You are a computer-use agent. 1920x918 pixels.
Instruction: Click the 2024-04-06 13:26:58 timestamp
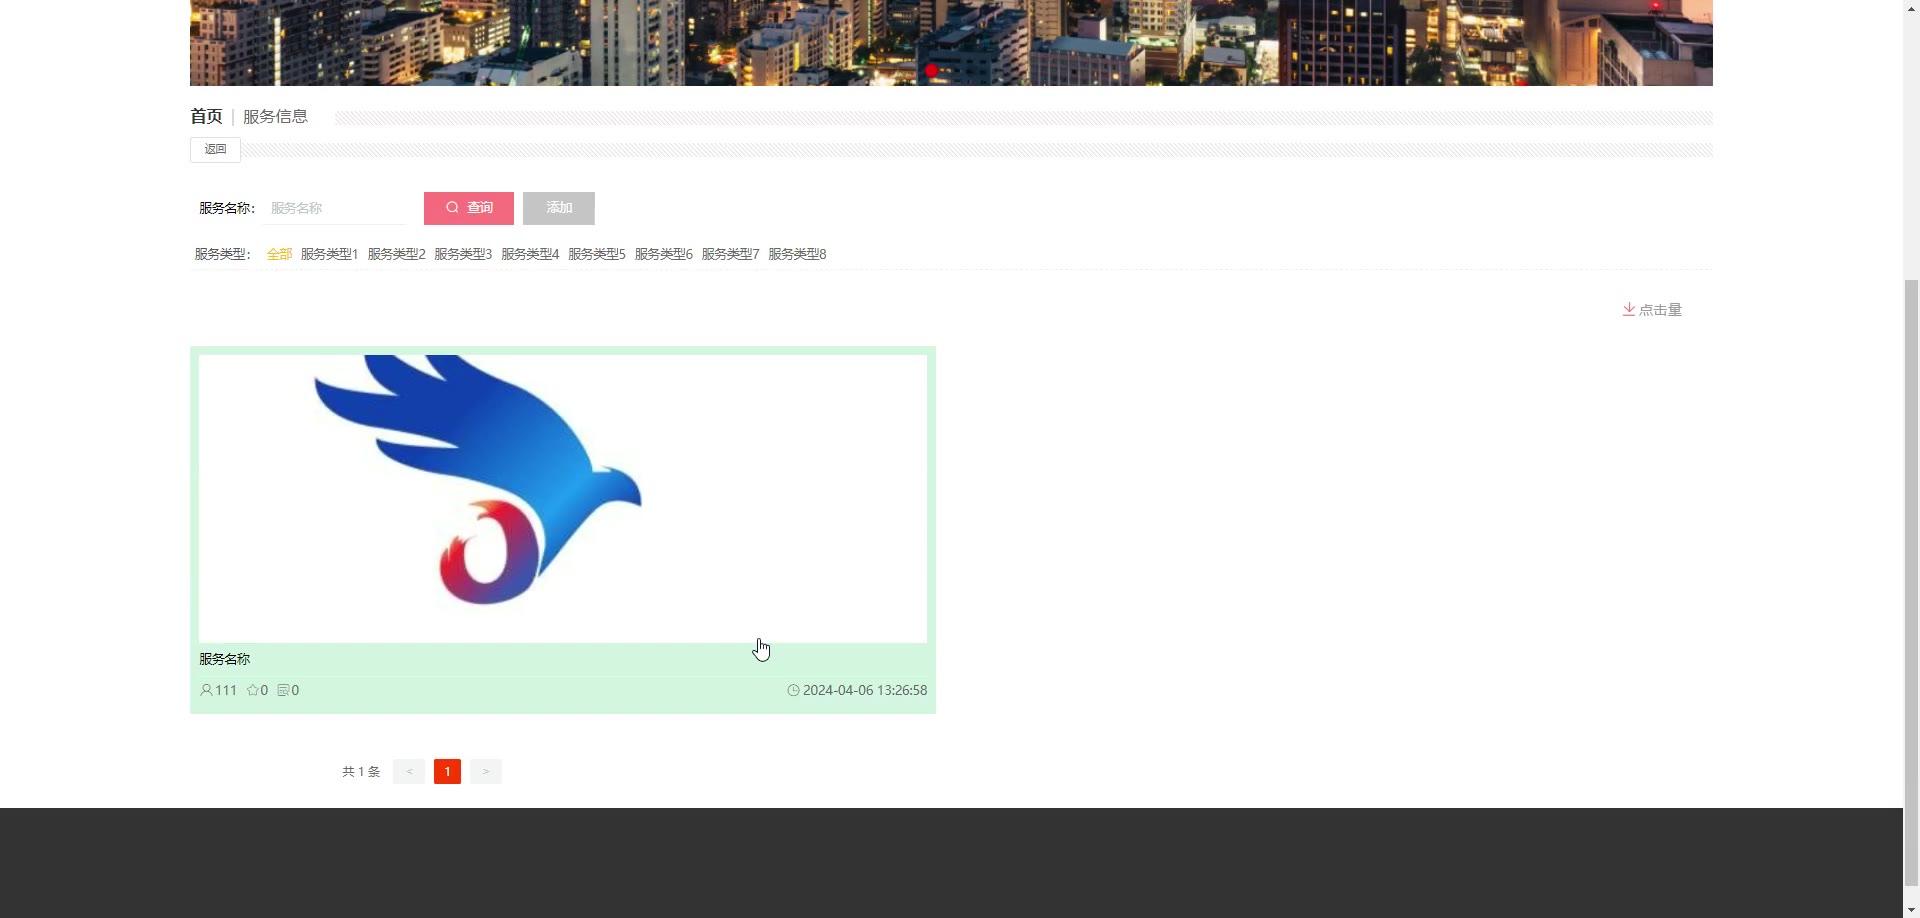(x=865, y=690)
